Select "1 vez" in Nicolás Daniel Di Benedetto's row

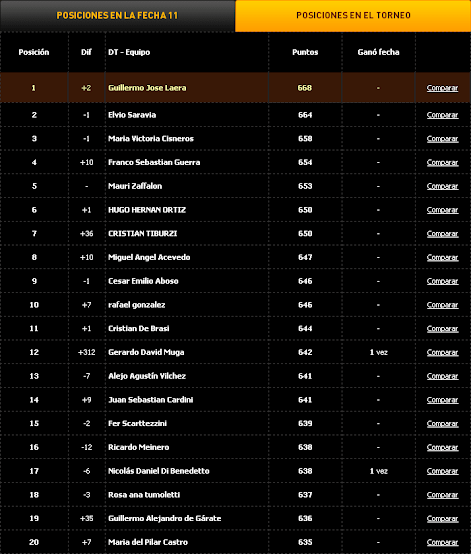[x=378, y=471]
